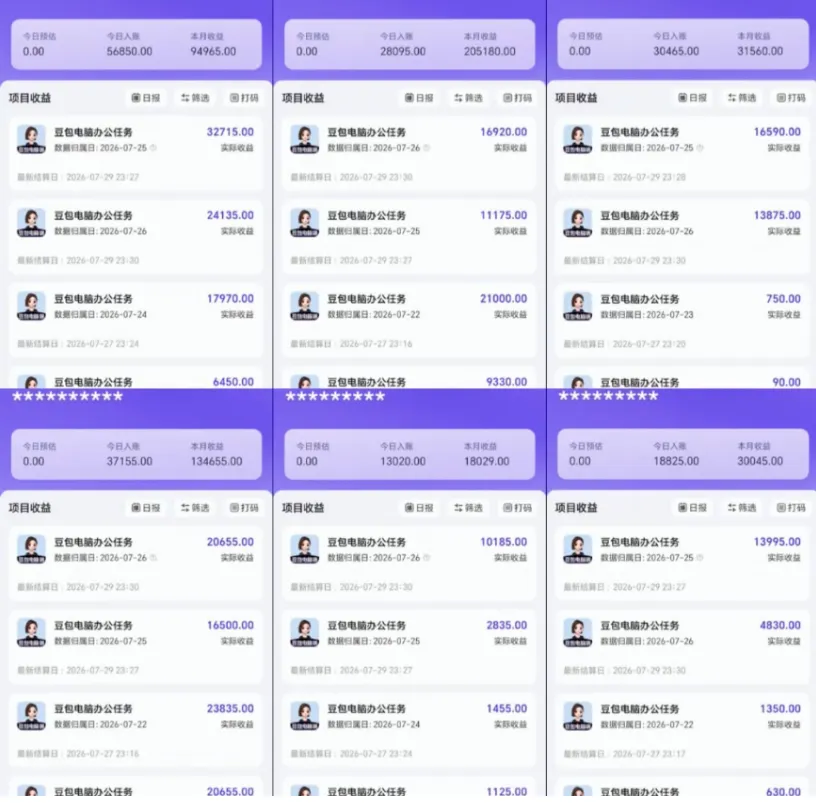816x803 pixels.
Task: Open 日报 in the panel with 本月收益 94965.00
Action: 146,98
